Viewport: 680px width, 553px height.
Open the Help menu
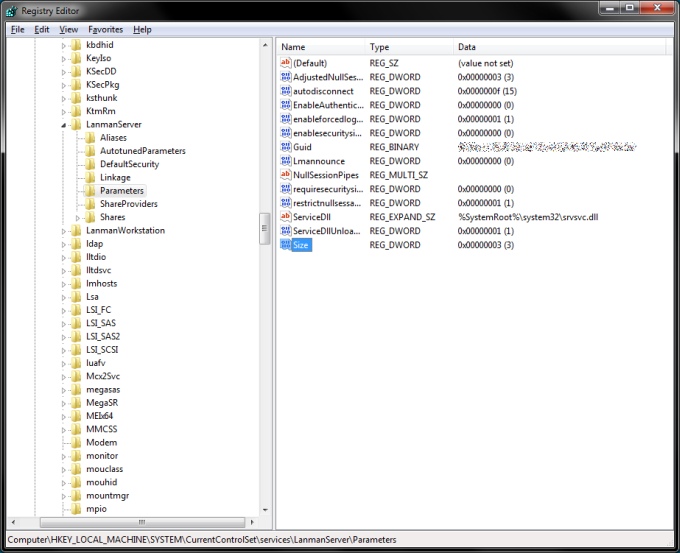142,29
